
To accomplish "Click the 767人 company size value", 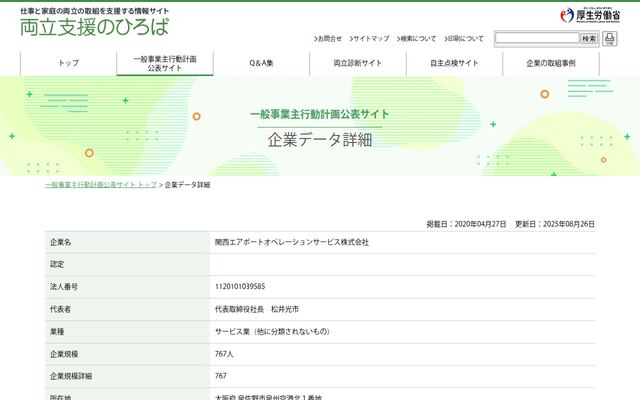I will click(x=224, y=354).
